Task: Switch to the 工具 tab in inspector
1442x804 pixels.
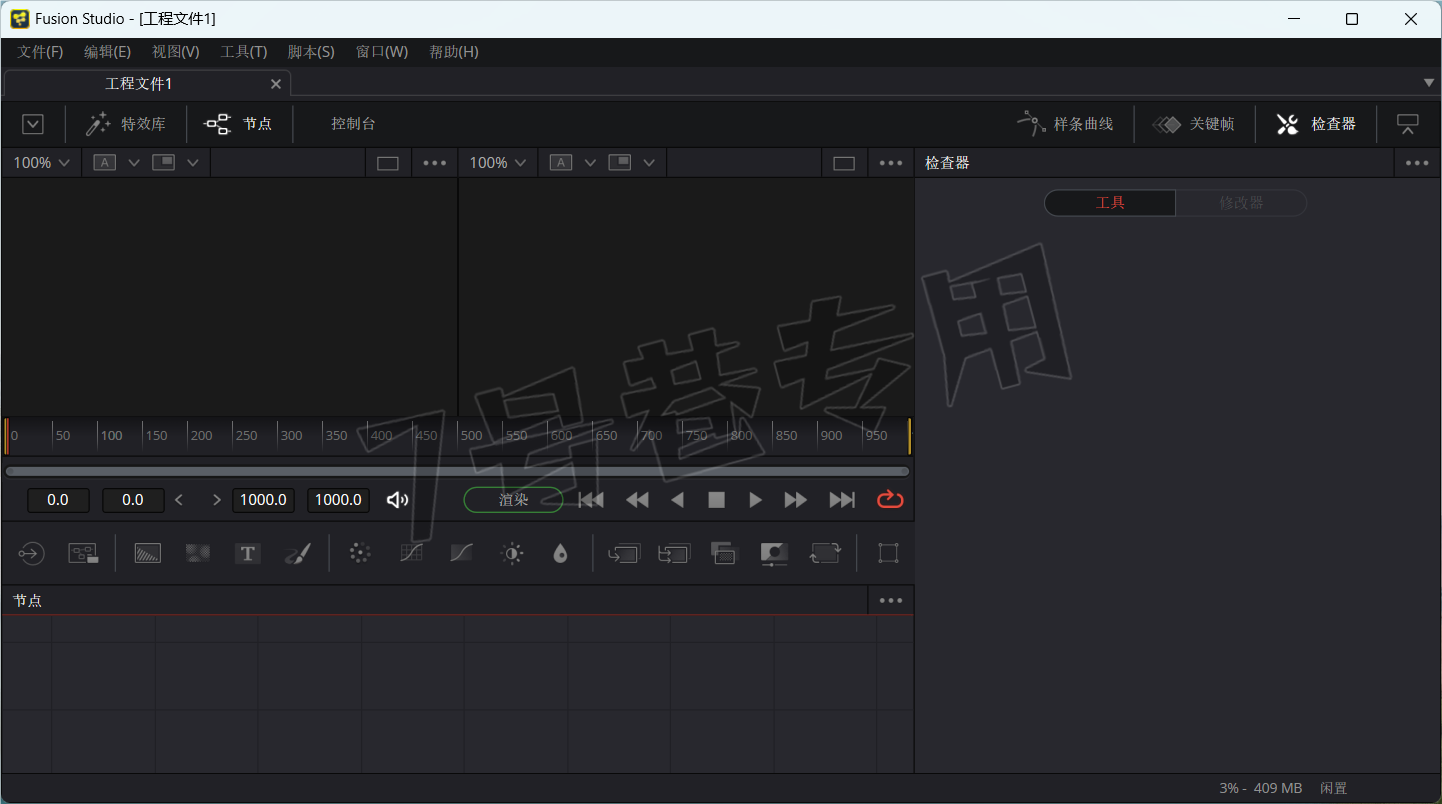Action: tap(1110, 203)
